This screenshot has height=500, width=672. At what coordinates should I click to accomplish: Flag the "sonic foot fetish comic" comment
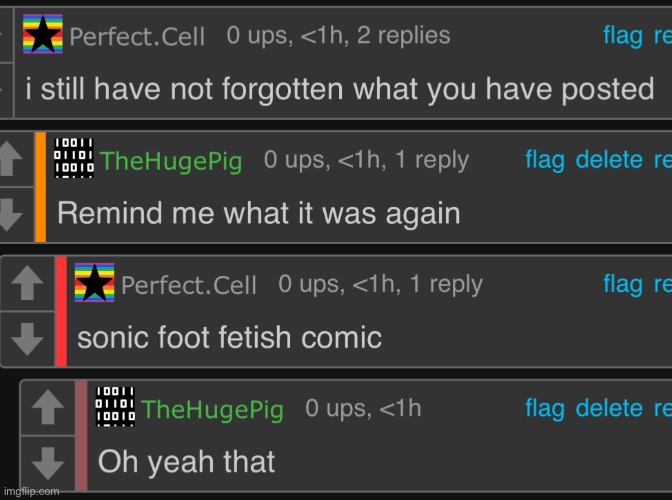(623, 284)
